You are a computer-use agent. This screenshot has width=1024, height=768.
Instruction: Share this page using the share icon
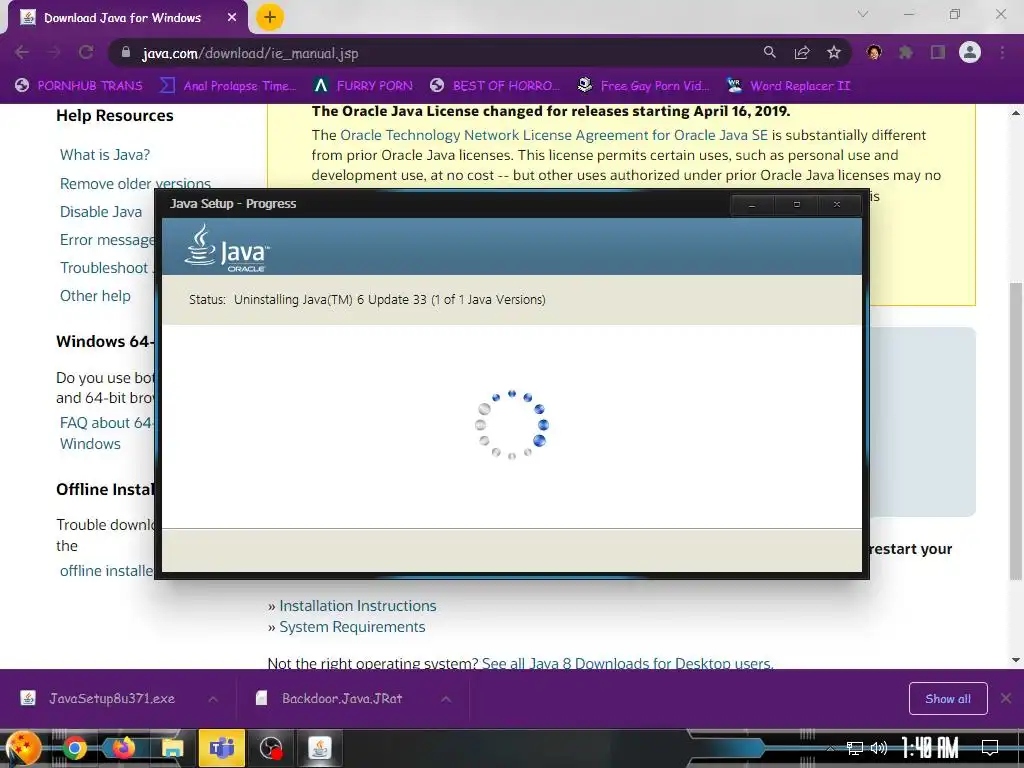click(802, 52)
